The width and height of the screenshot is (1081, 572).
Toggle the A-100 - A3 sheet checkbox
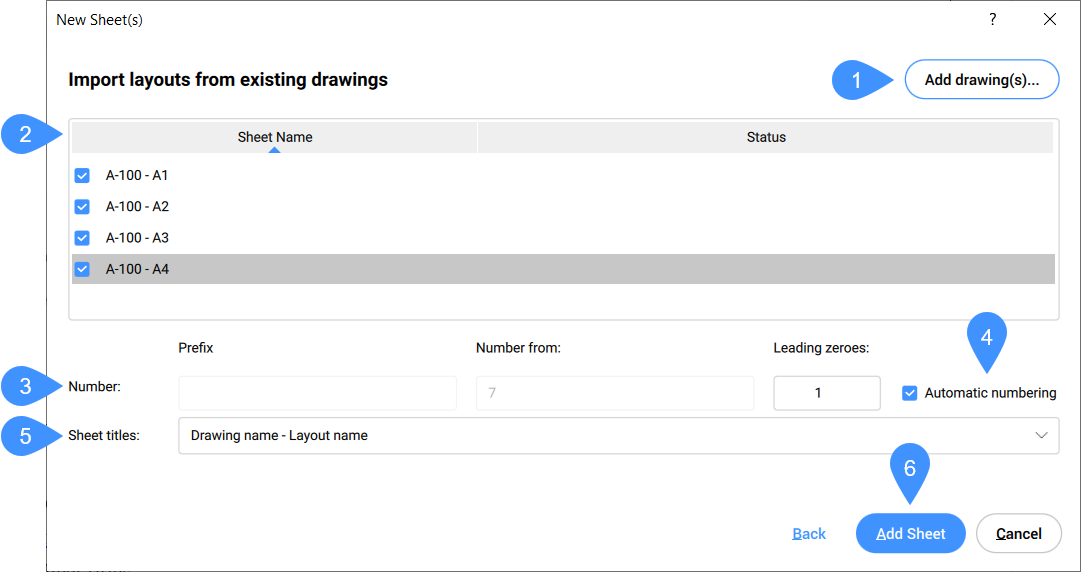pos(83,238)
